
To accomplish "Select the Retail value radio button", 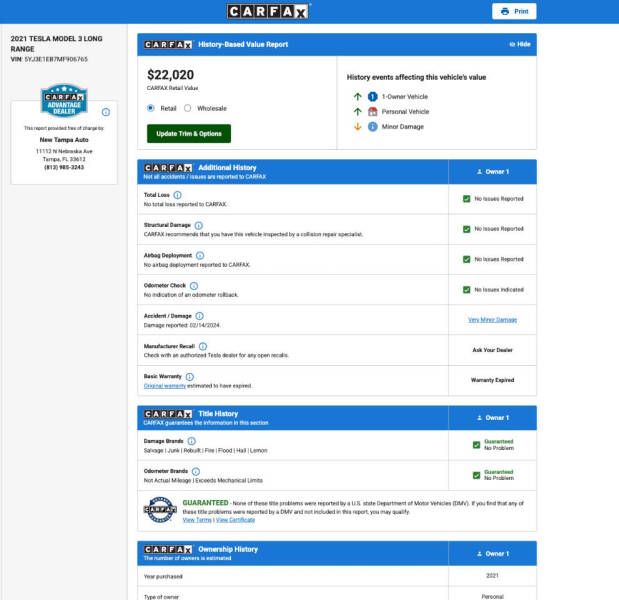I will (x=150, y=108).
